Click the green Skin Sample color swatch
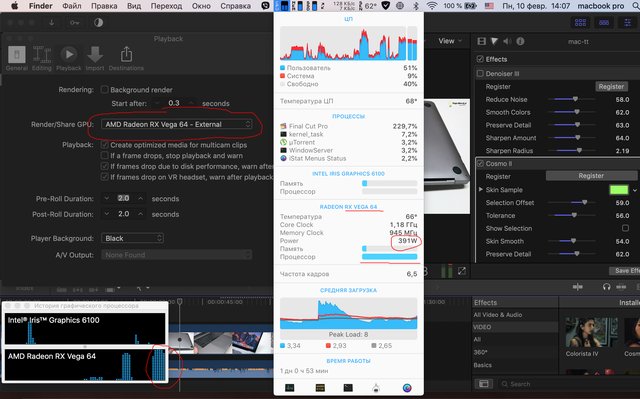Screen dimensions: 640x399 click(x=618, y=190)
